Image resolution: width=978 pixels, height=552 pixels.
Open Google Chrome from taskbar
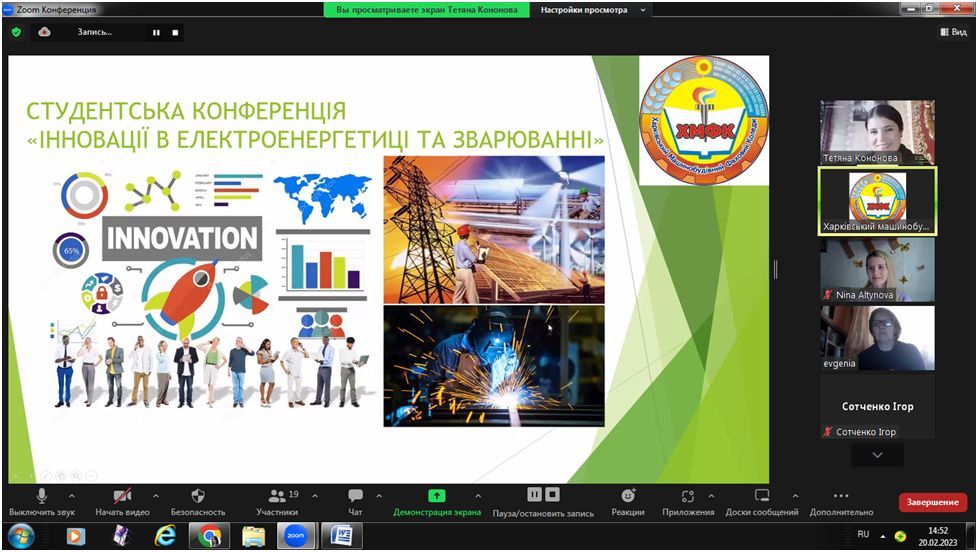pyautogui.click(x=209, y=536)
